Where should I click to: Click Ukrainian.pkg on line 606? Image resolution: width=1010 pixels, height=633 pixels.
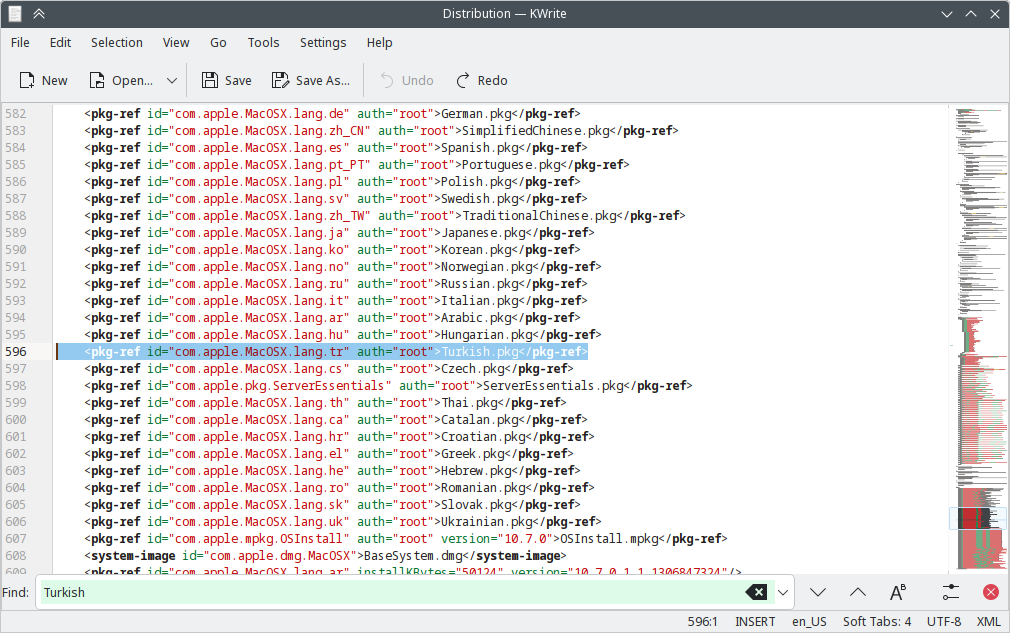[487, 522]
